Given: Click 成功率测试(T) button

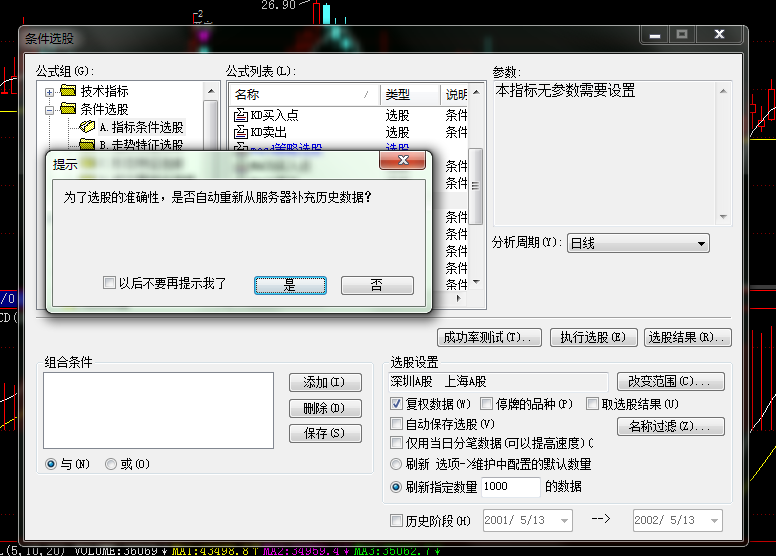Looking at the screenshot, I should point(489,338).
